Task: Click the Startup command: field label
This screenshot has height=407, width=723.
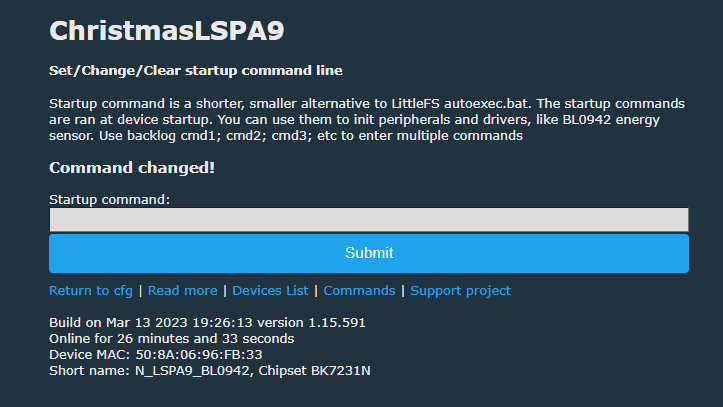Action: pos(109,200)
